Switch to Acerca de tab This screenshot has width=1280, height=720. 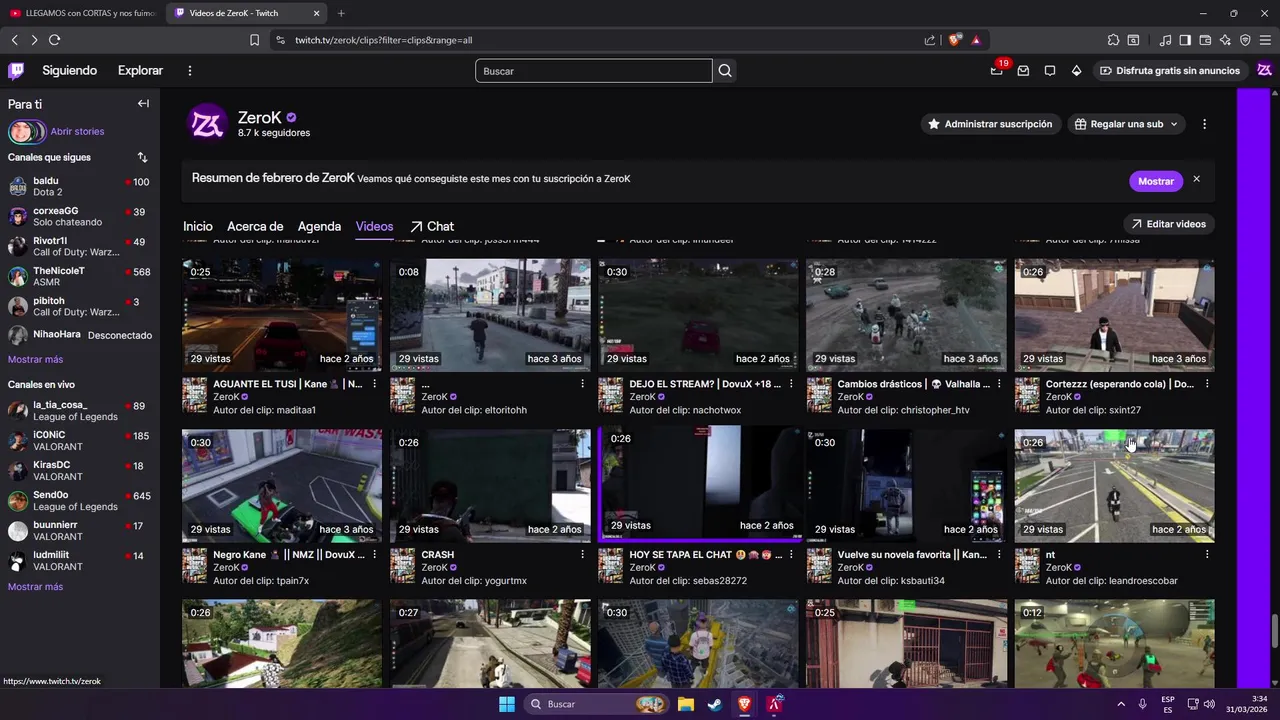255,227
